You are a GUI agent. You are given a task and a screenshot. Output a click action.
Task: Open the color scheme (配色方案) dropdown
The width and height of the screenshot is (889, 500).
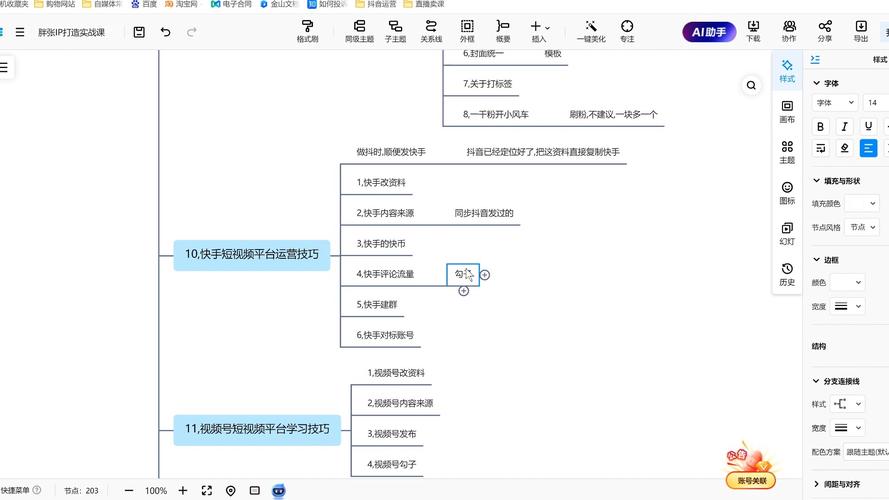pos(866,452)
